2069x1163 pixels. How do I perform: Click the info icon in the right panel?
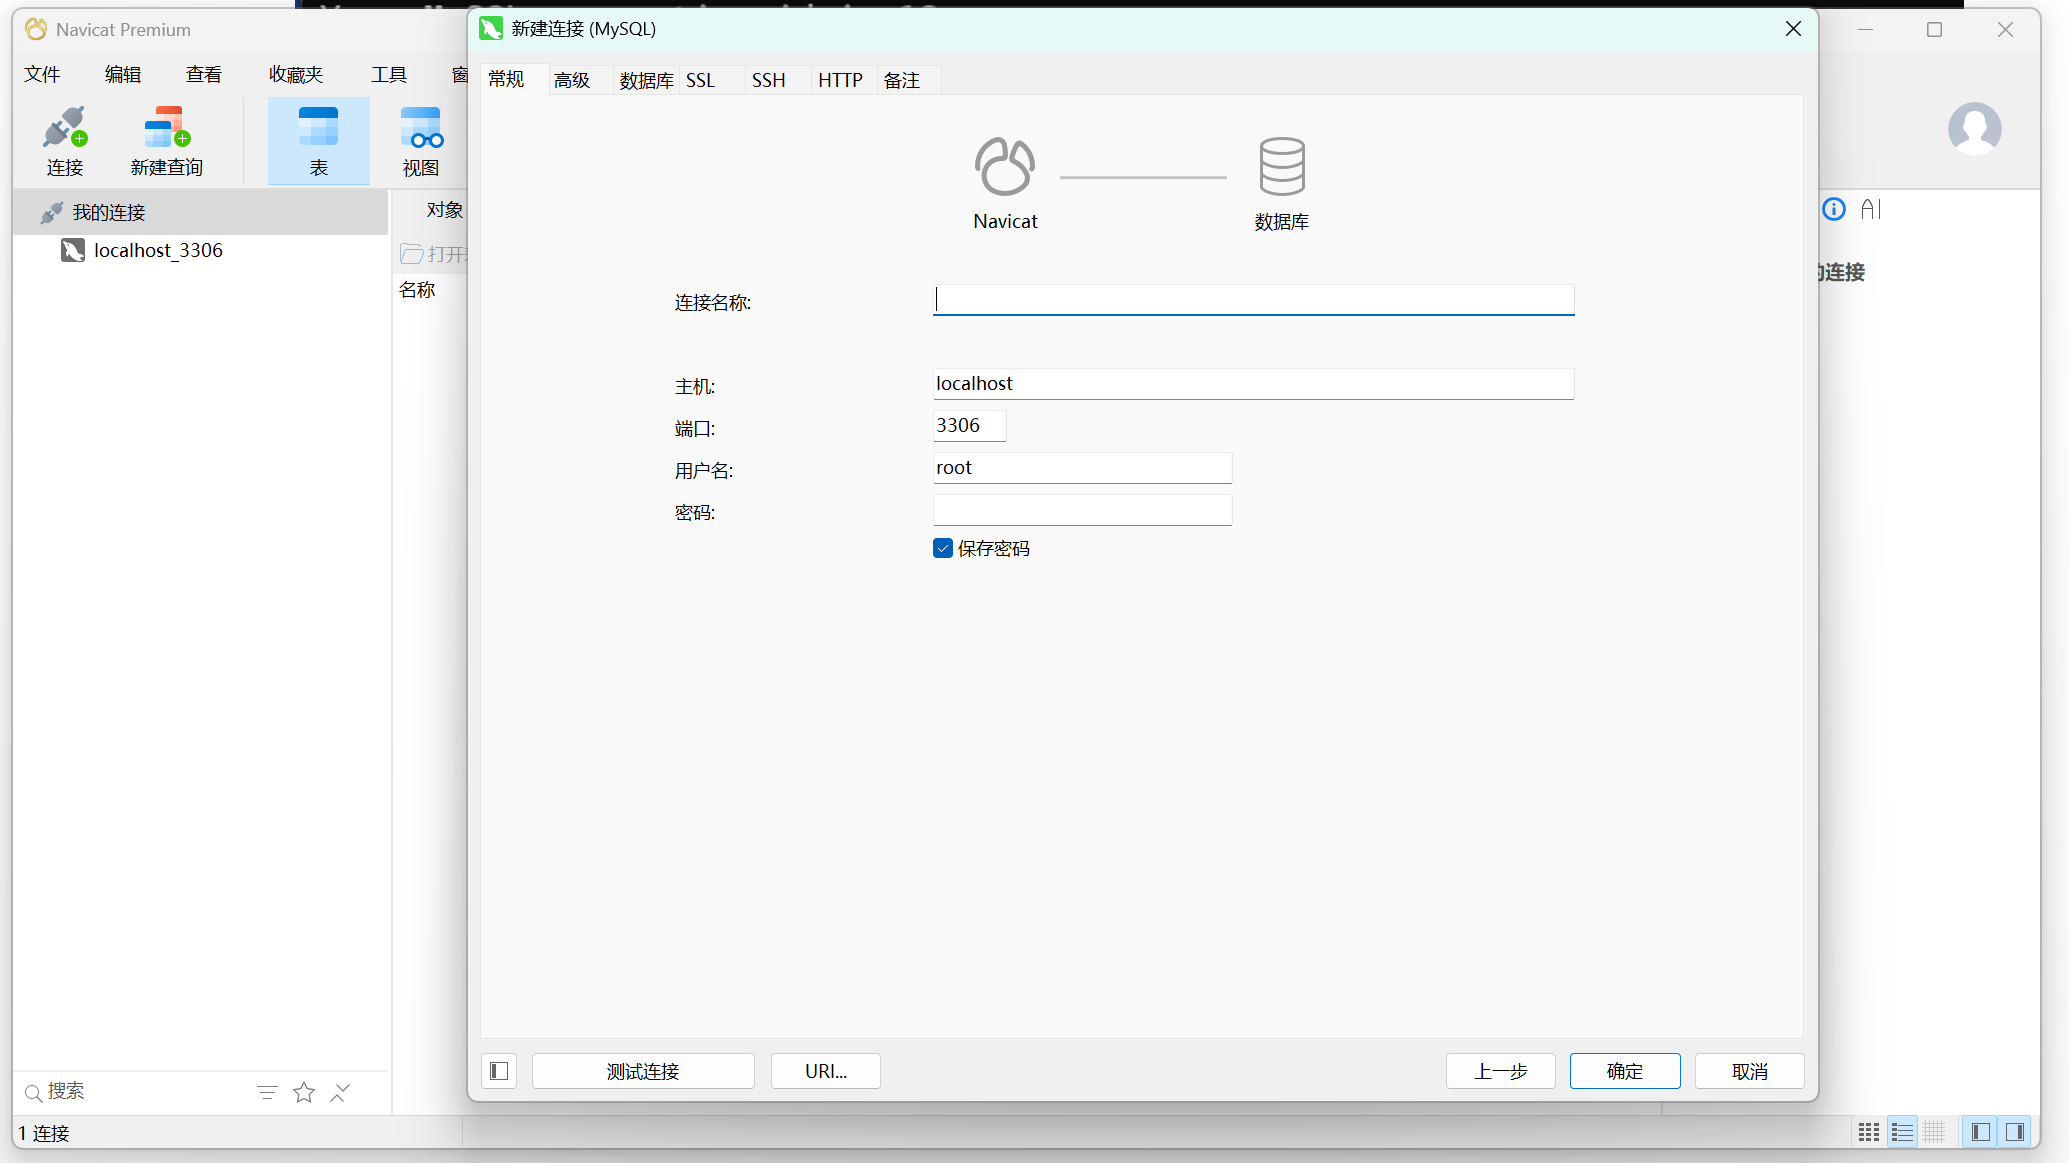point(1834,209)
